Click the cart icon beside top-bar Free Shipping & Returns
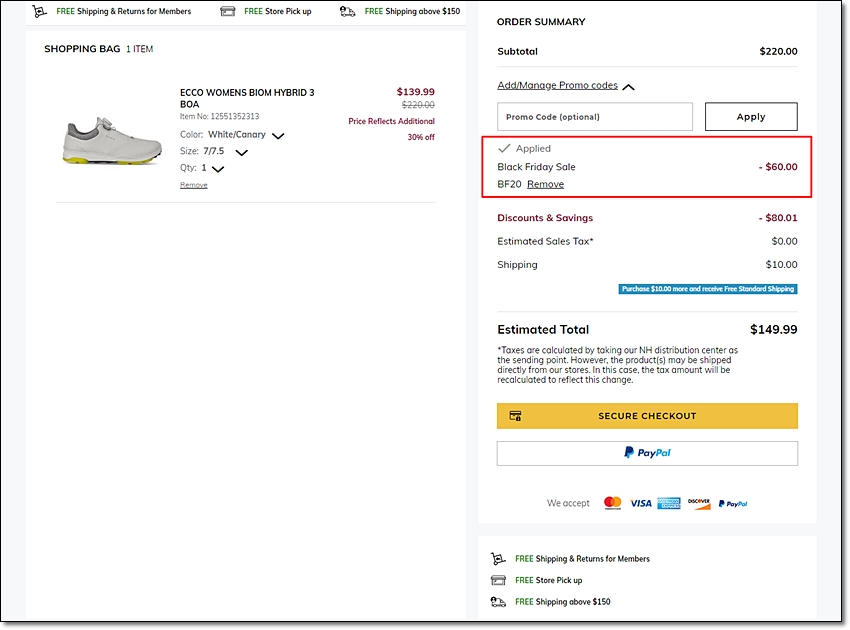Image resolution: width=850 pixels, height=630 pixels. click(40, 11)
